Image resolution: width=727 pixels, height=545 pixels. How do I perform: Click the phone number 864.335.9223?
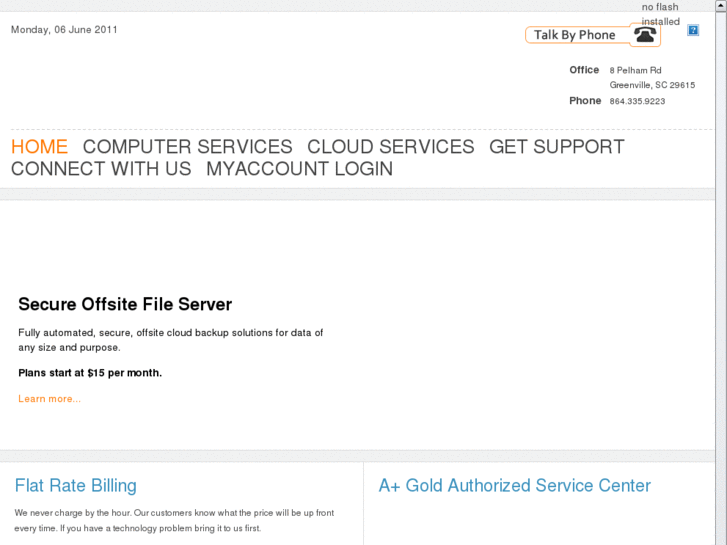point(637,101)
